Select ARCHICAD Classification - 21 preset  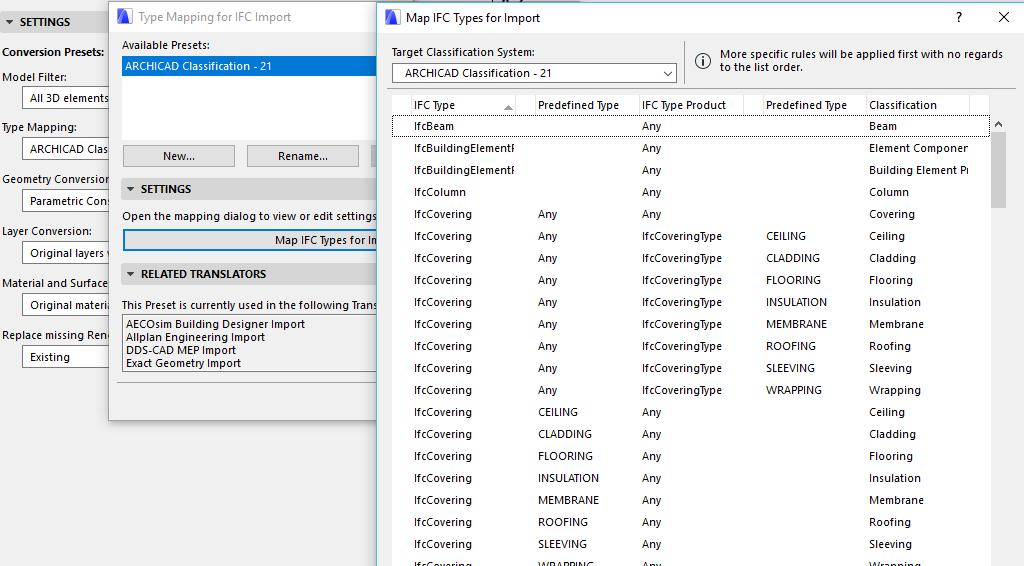point(249,66)
